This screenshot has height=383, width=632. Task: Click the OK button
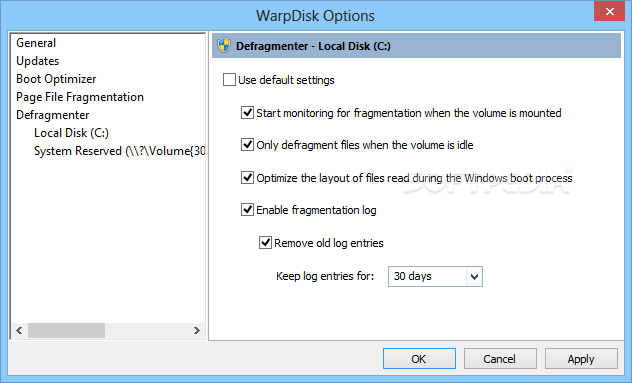419,359
